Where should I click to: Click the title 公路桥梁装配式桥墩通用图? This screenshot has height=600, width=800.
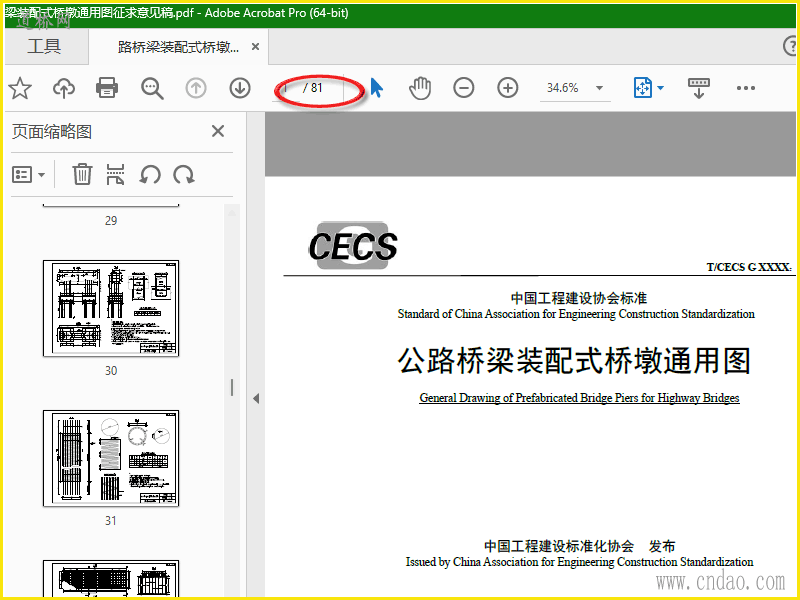(574, 361)
